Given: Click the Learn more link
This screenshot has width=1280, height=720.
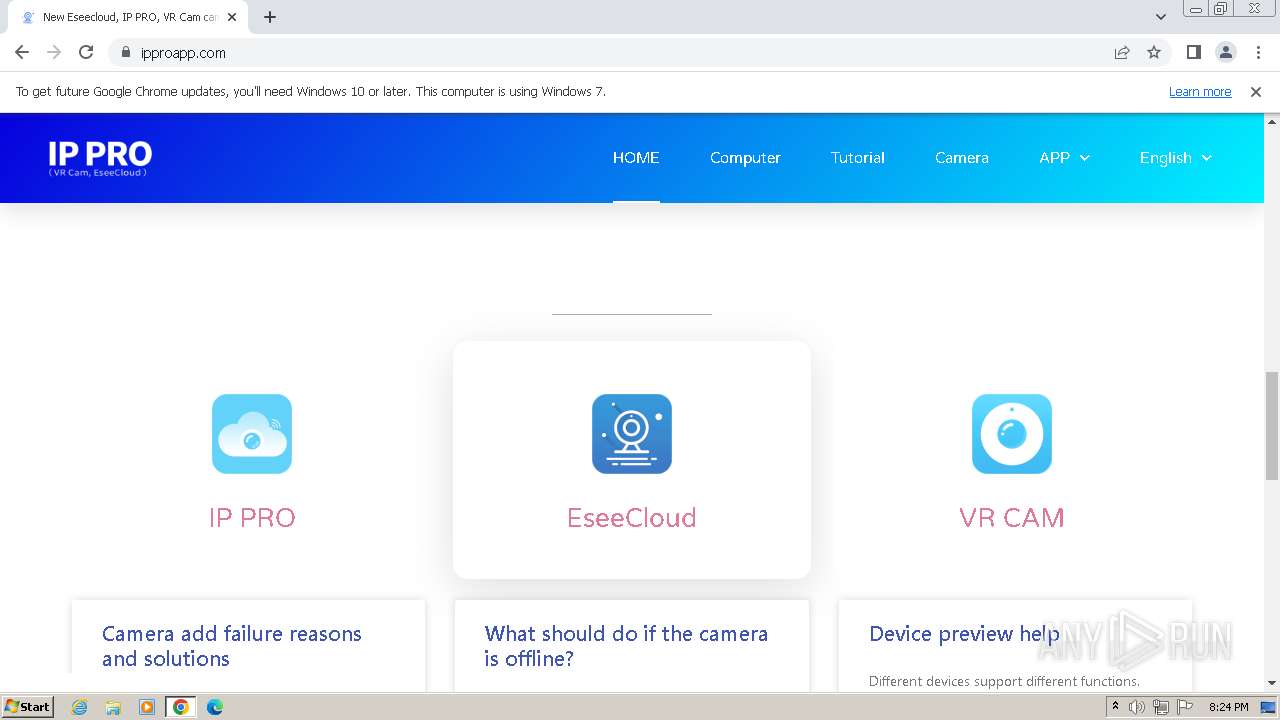Looking at the screenshot, I should [1200, 92].
